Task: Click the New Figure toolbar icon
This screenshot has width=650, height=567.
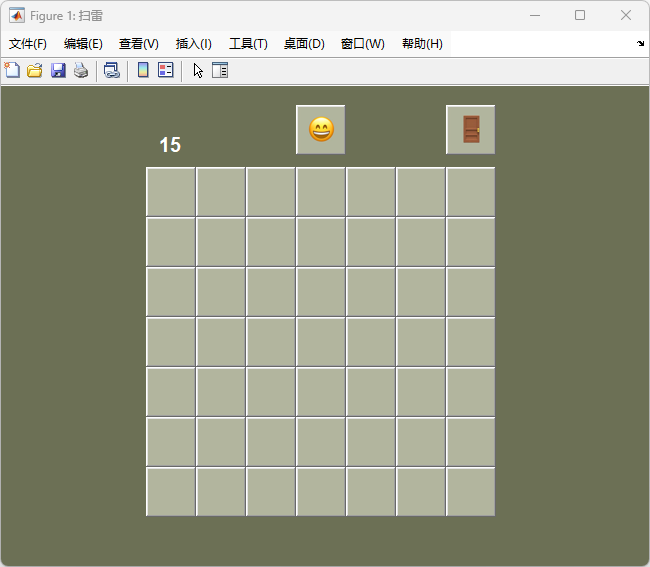Action: coord(12,70)
